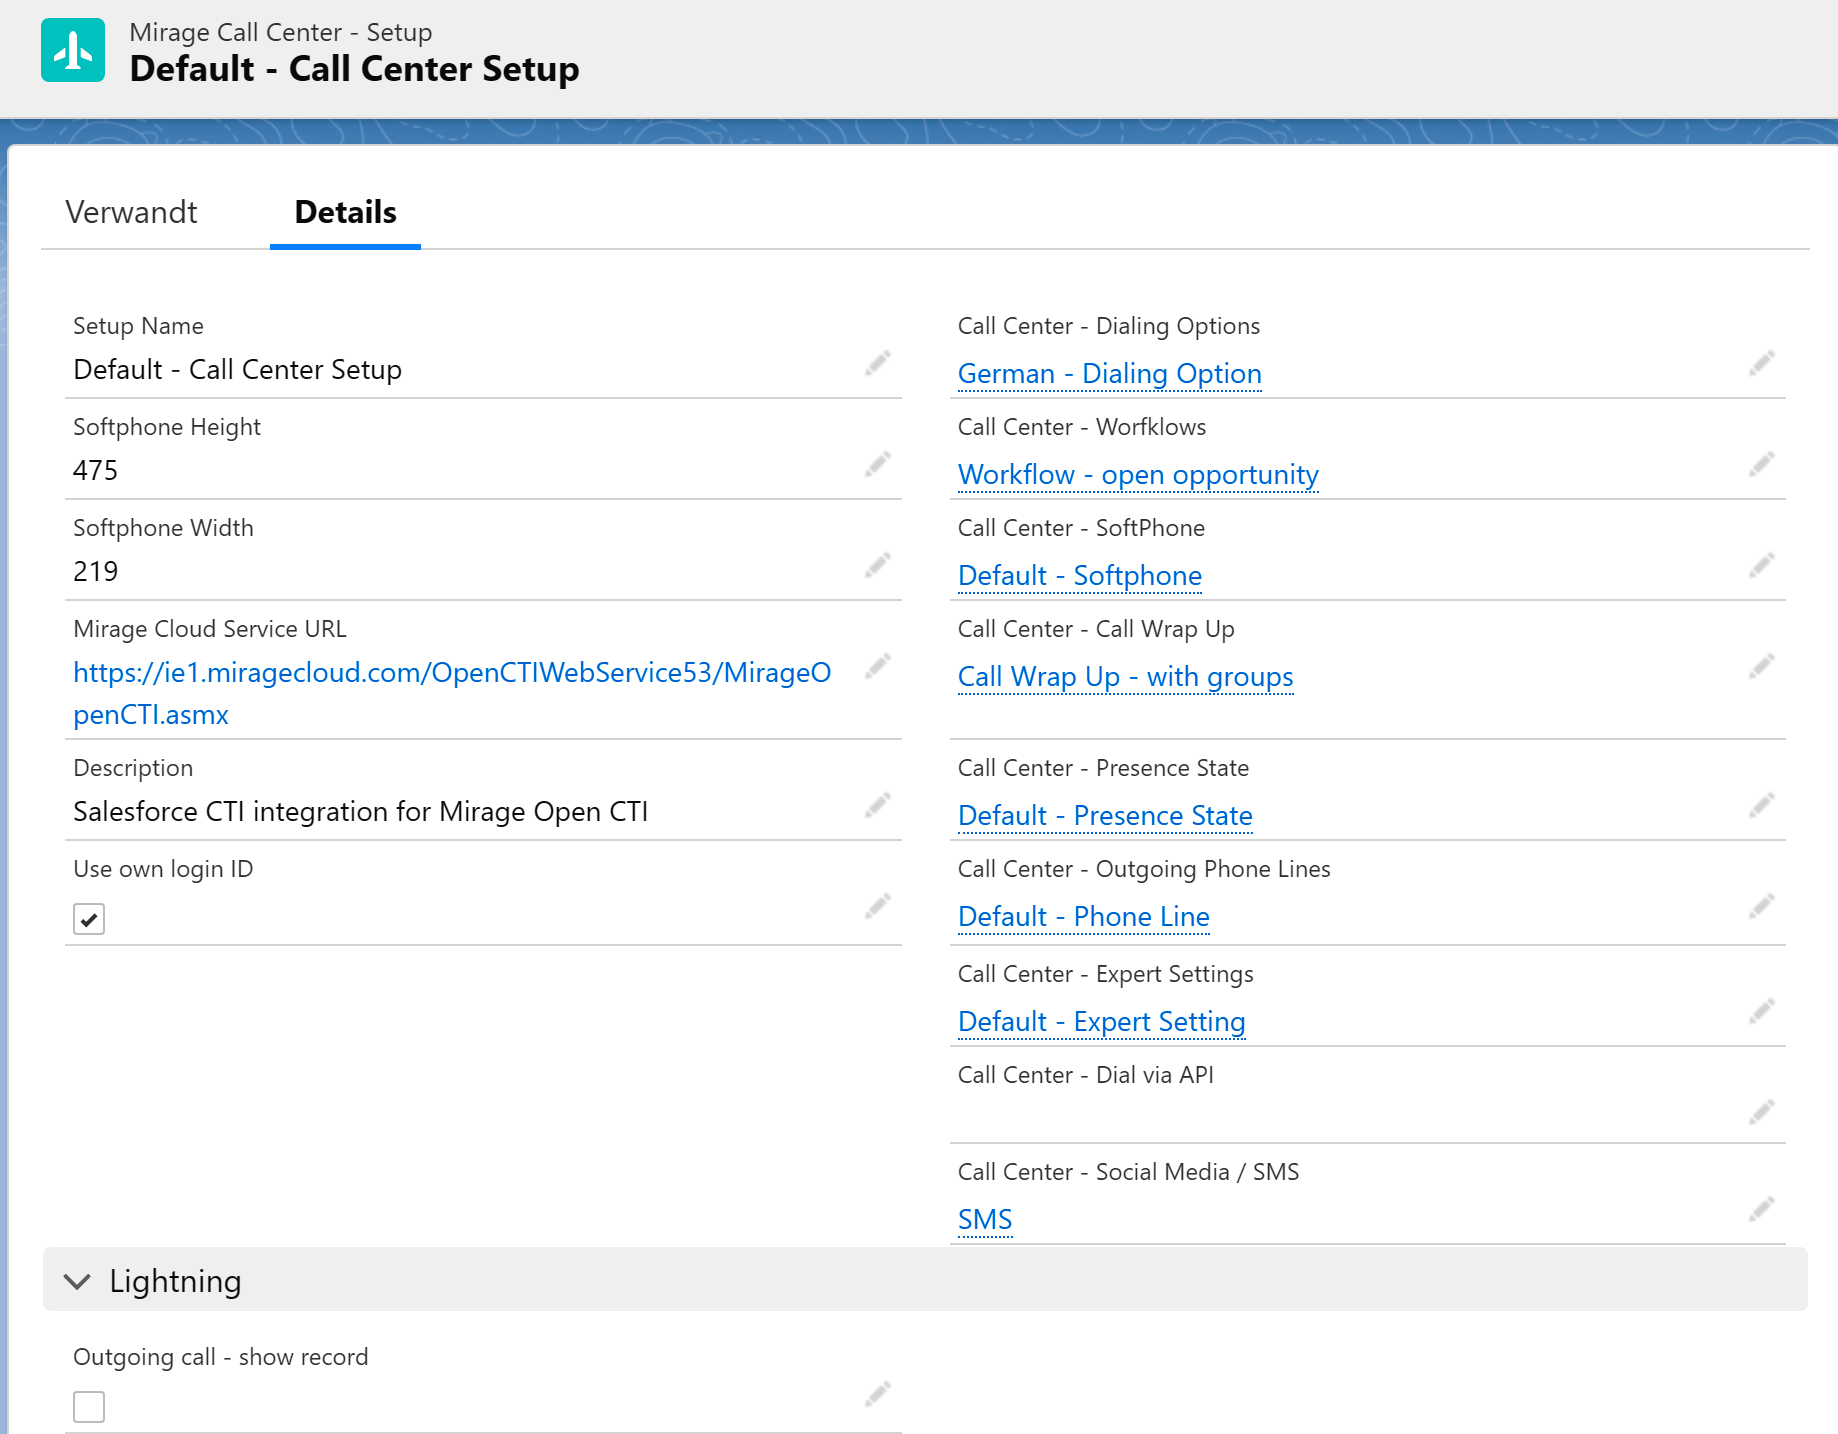Viewport: 1838px width, 1434px height.
Task: Edit Dial via API field pencil icon
Action: [x=1762, y=1112]
